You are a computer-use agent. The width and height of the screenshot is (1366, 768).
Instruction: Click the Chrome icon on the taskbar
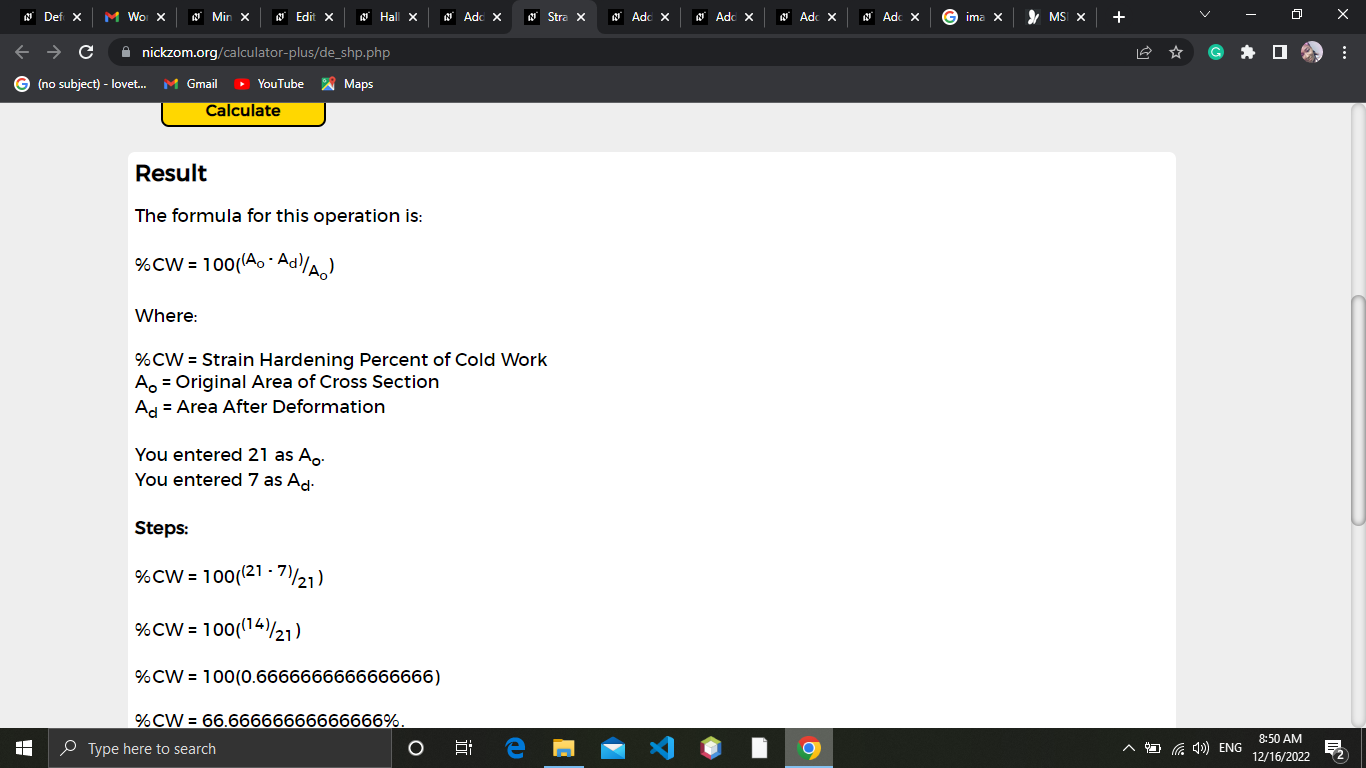tap(809, 748)
